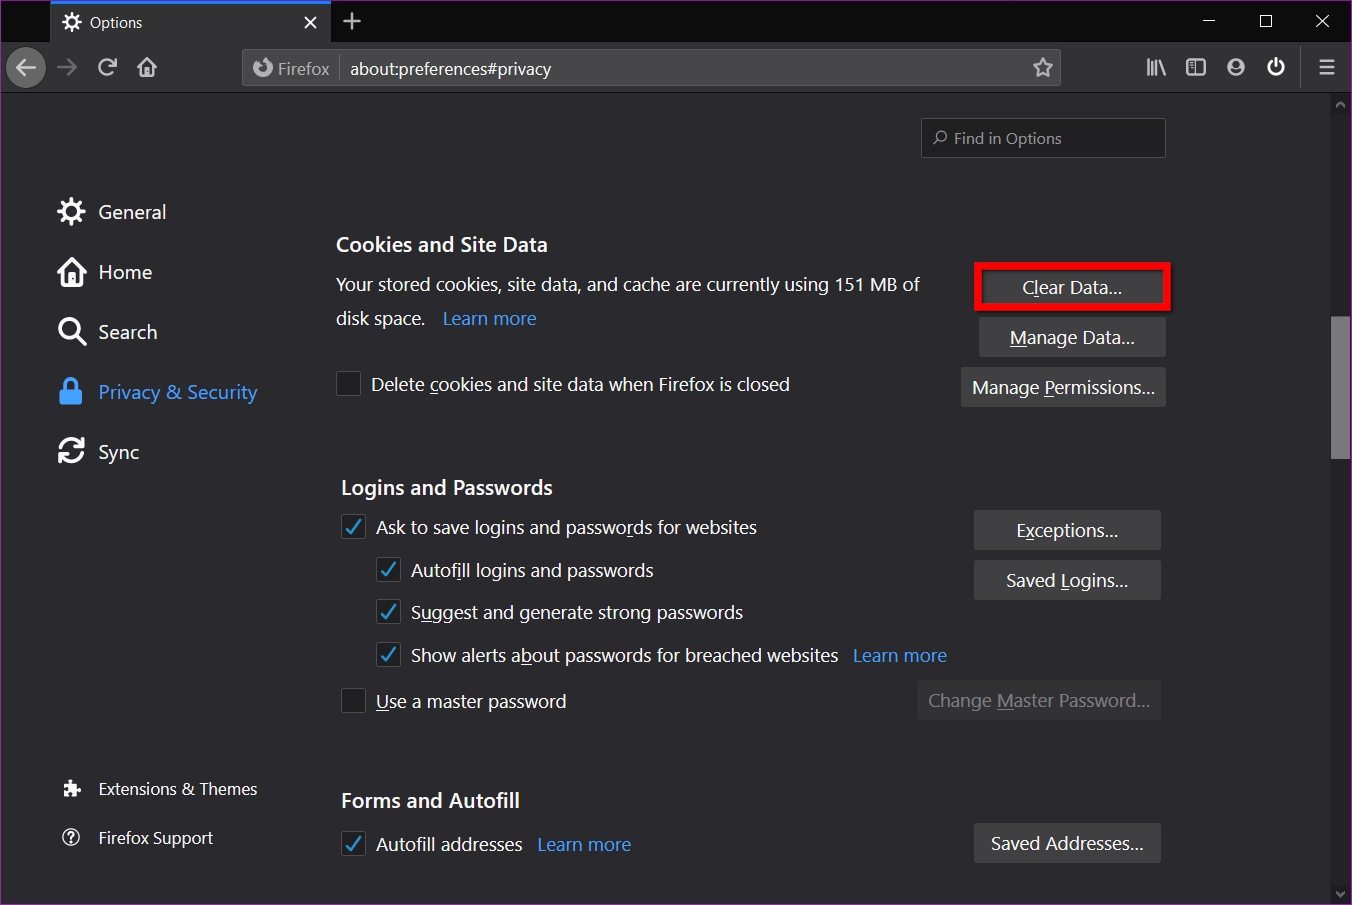Open a new tab with plus
This screenshot has width=1352, height=905.
coord(352,21)
